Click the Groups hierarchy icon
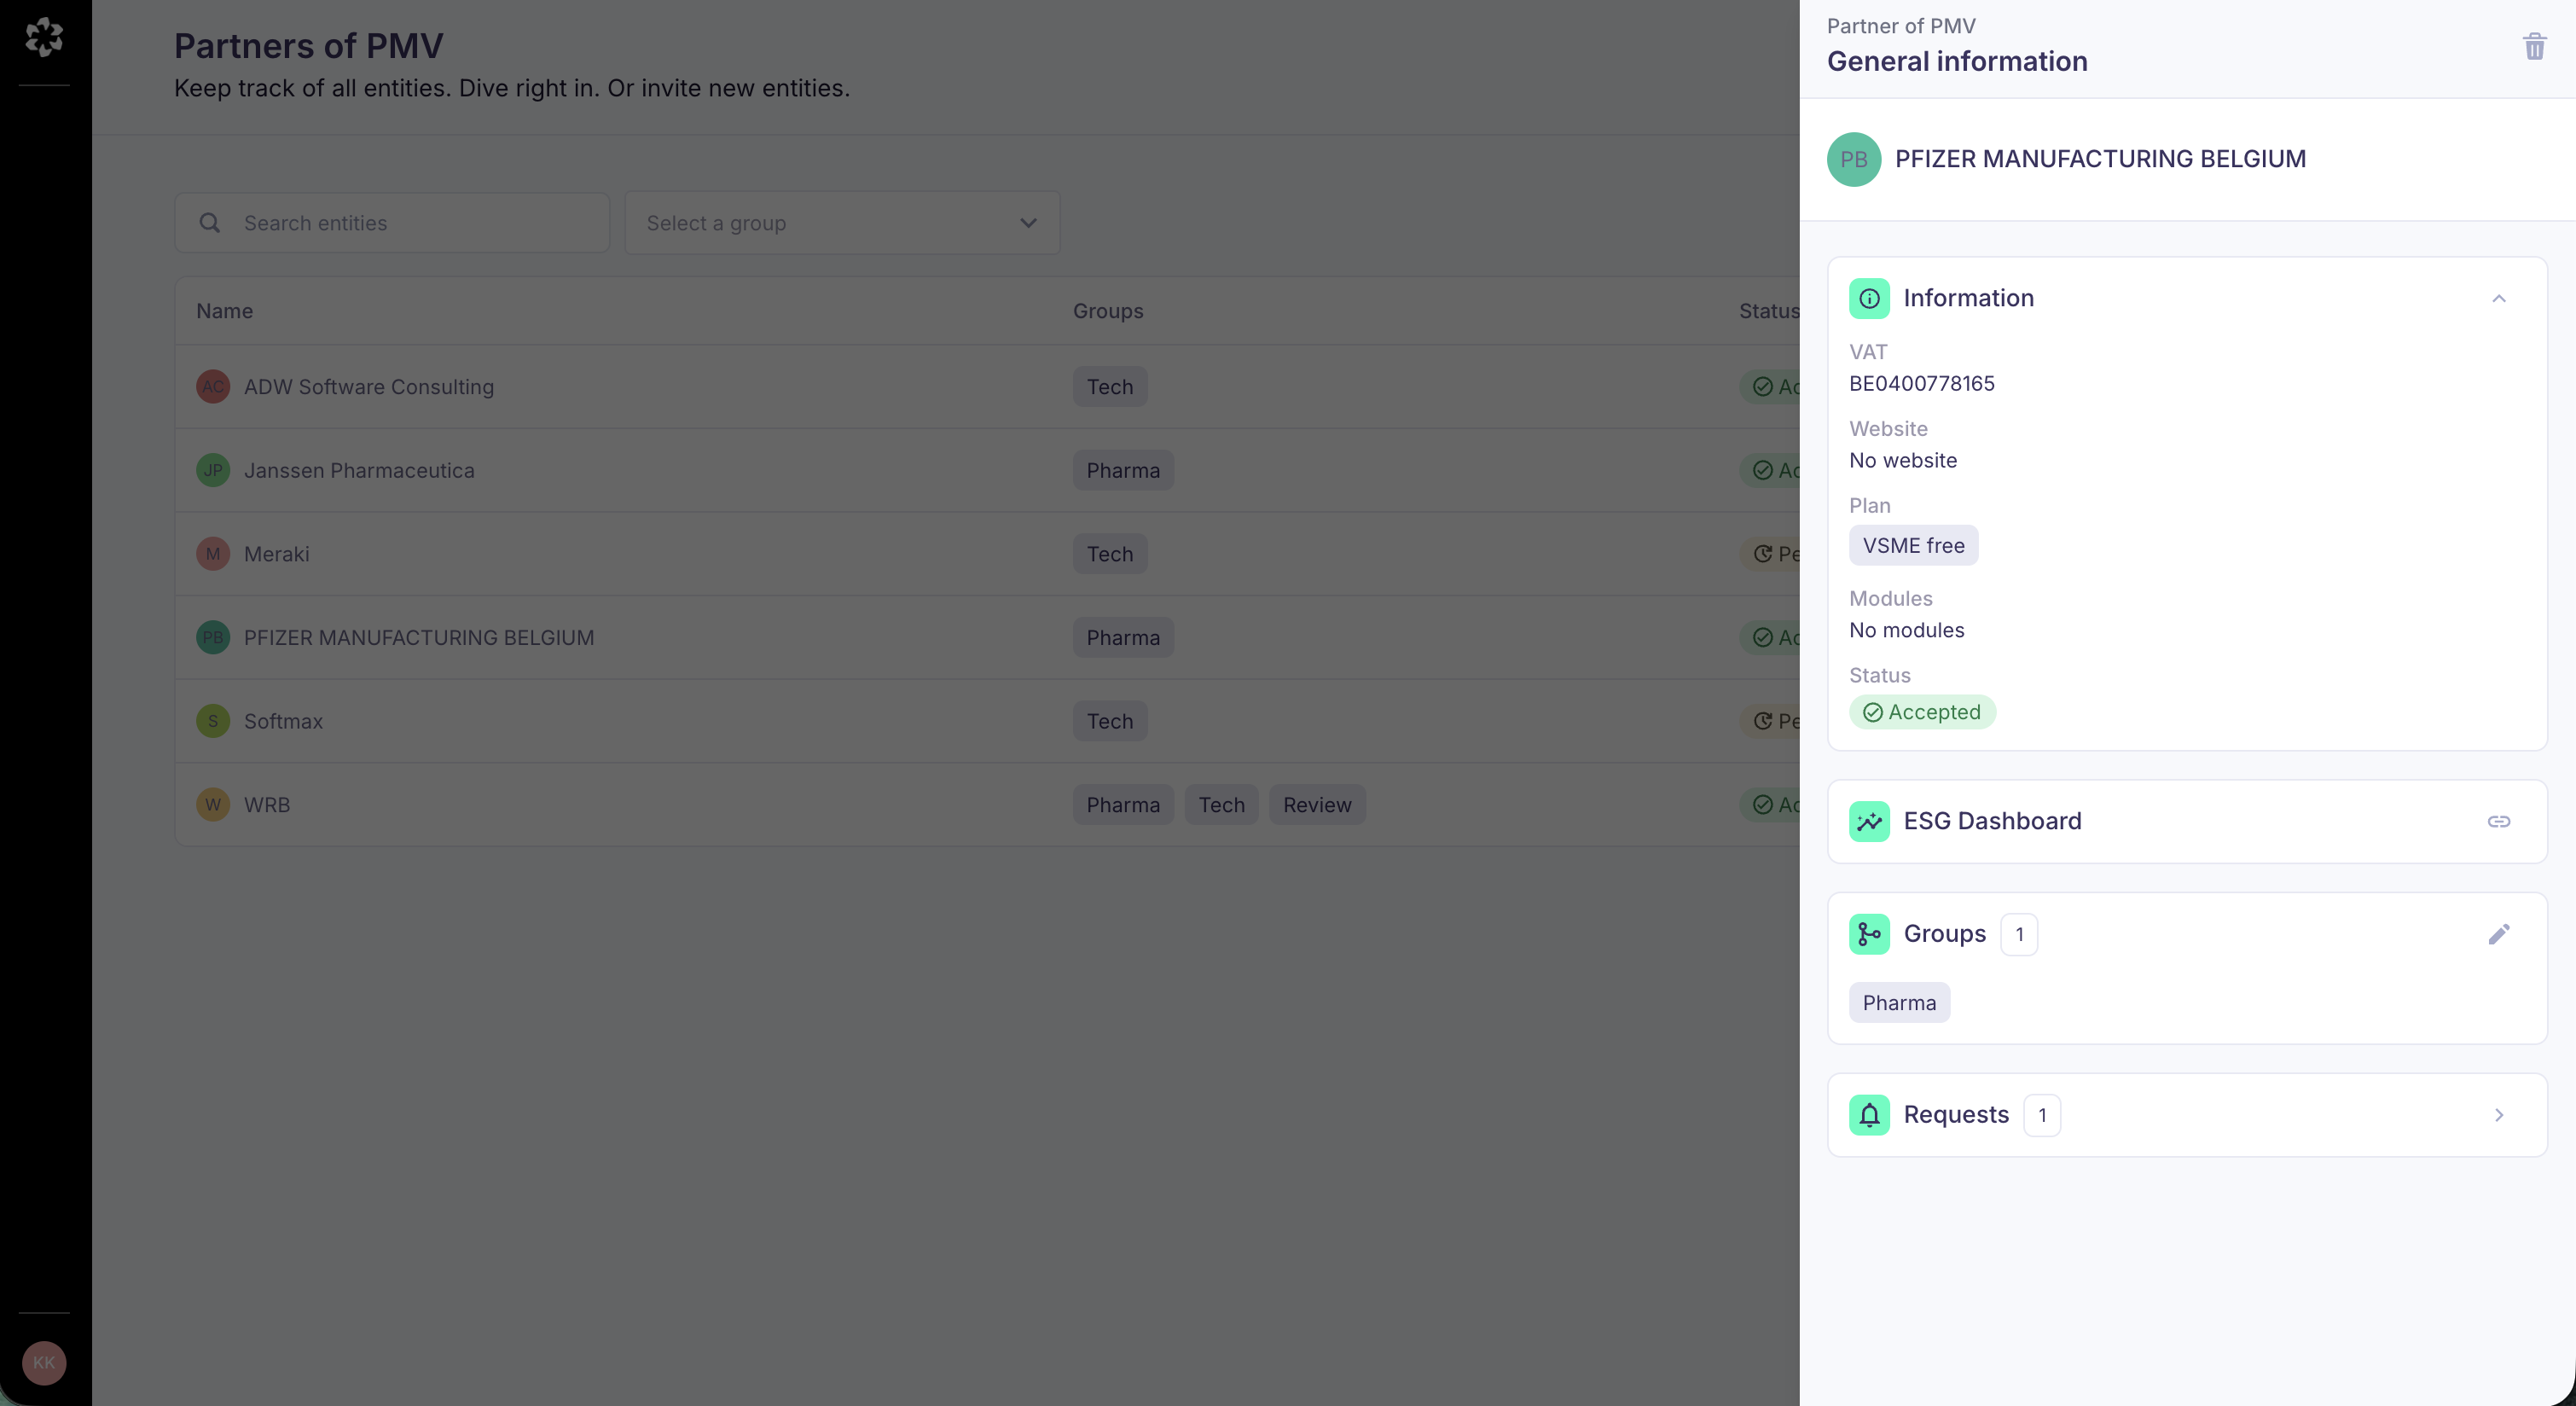The width and height of the screenshot is (2576, 1406). pyautogui.click(x=1869, y=934)
